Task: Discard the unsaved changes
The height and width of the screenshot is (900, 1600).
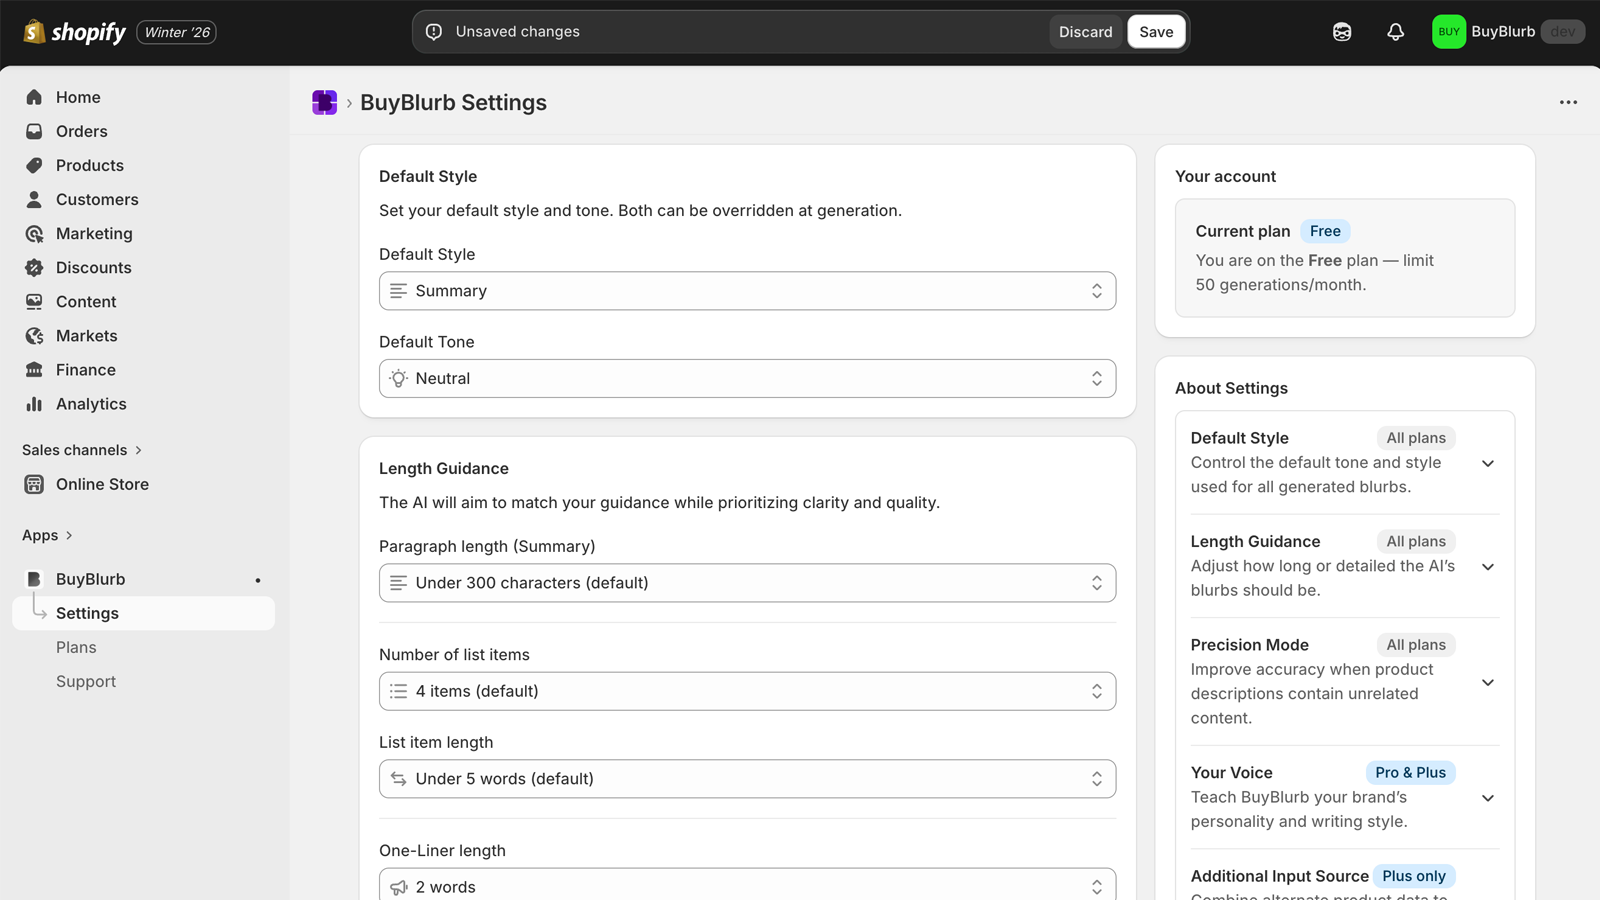Action: click(1085, 31)
